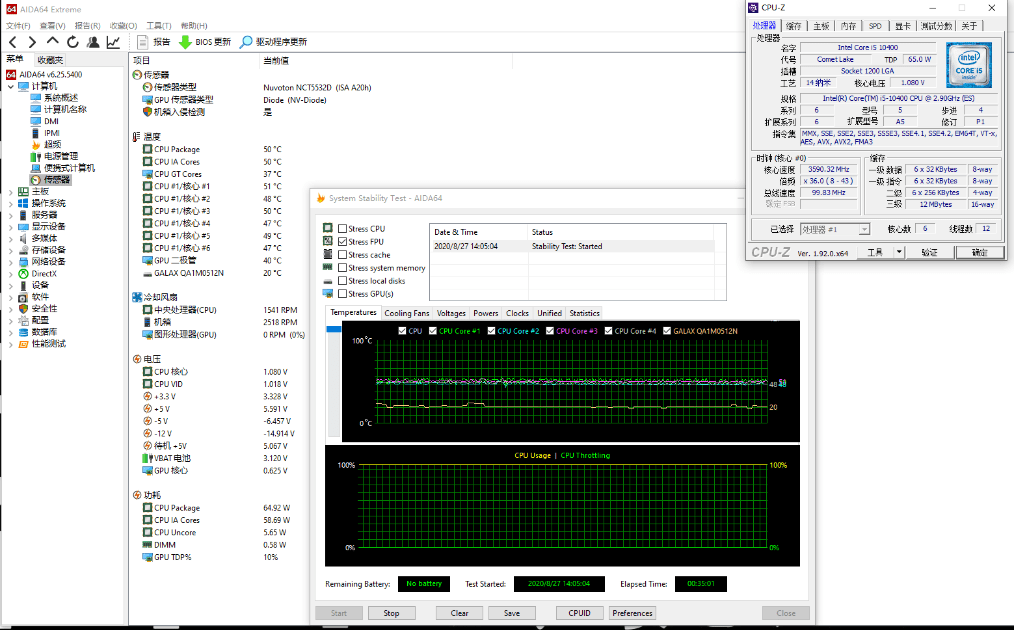The image size is (1014, 630).
Task: Open 电源管理 power management entry
Action: 61,156
